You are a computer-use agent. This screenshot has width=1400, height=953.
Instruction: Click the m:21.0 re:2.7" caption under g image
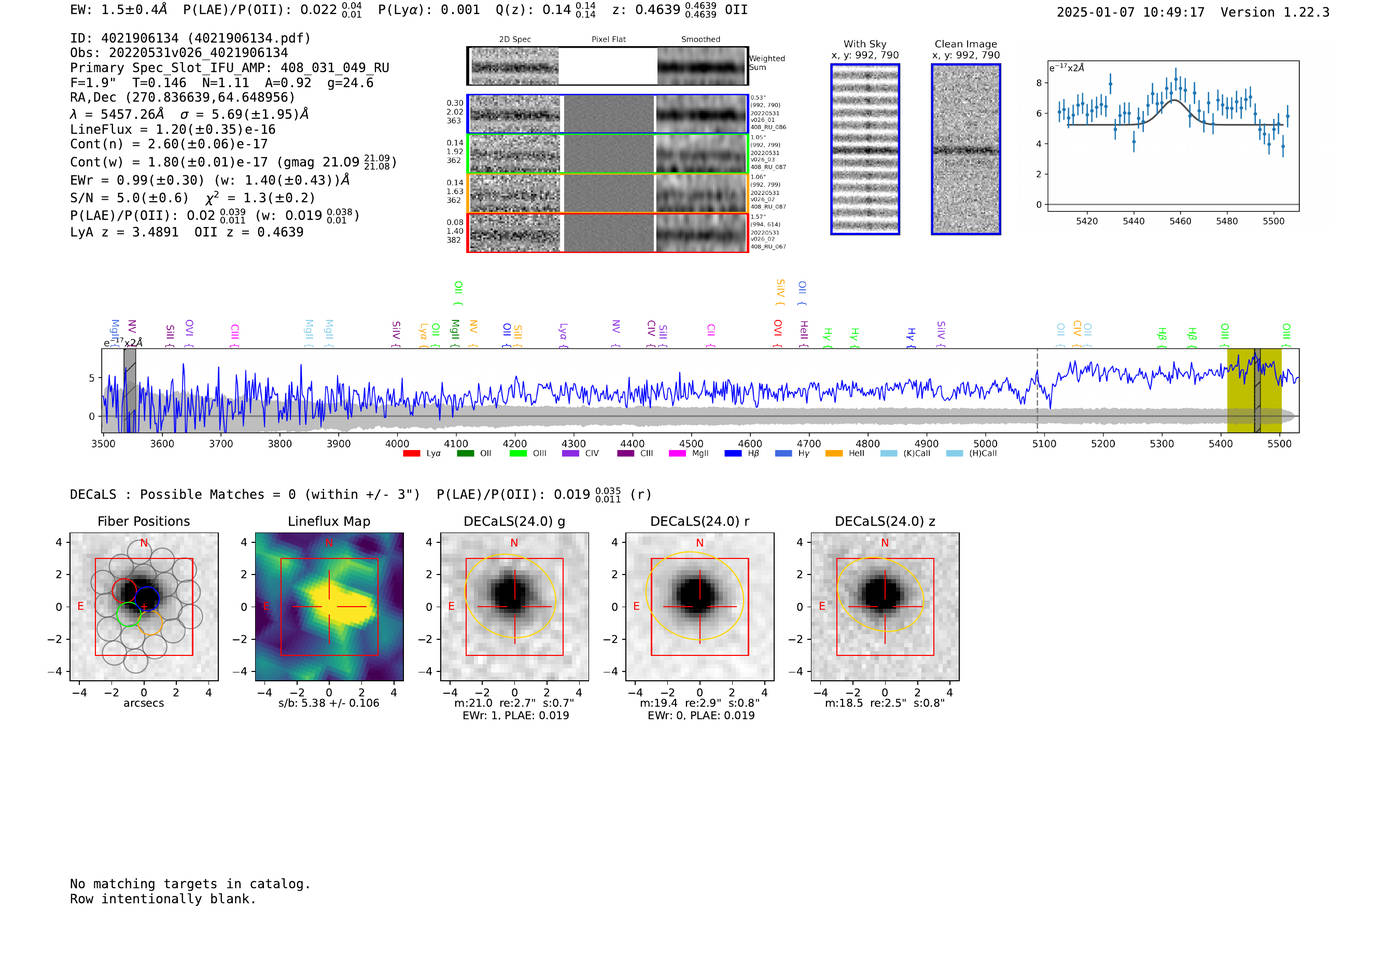pos(514,703)
